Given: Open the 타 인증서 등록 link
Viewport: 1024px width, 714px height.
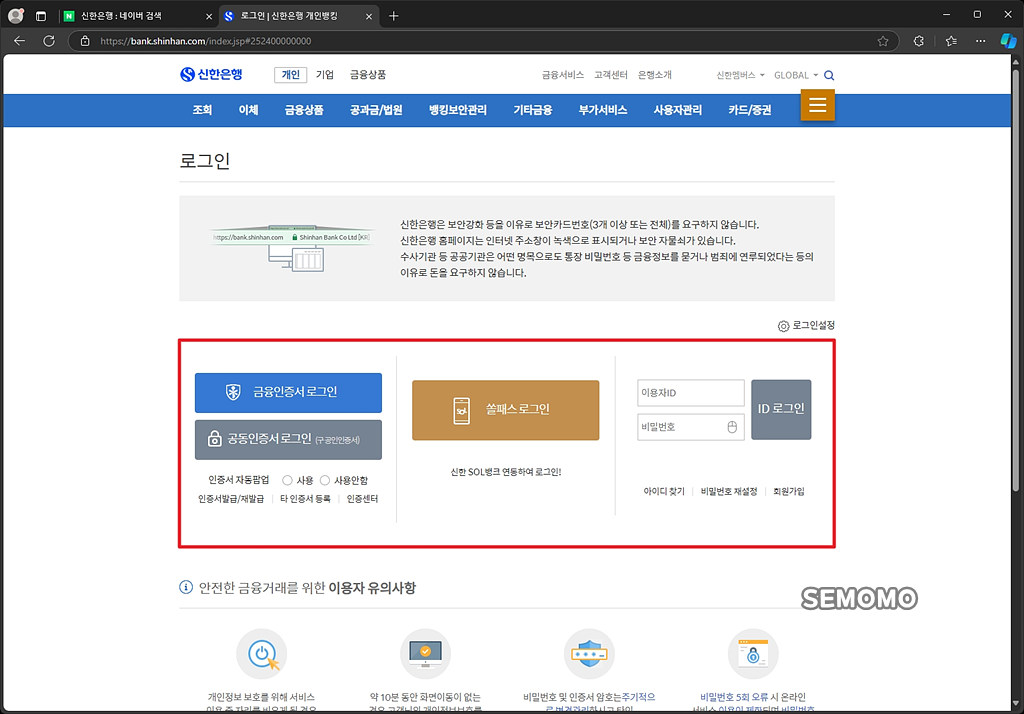Looking at the screenshot, I should pyautogui.click(x=305, y=498).
